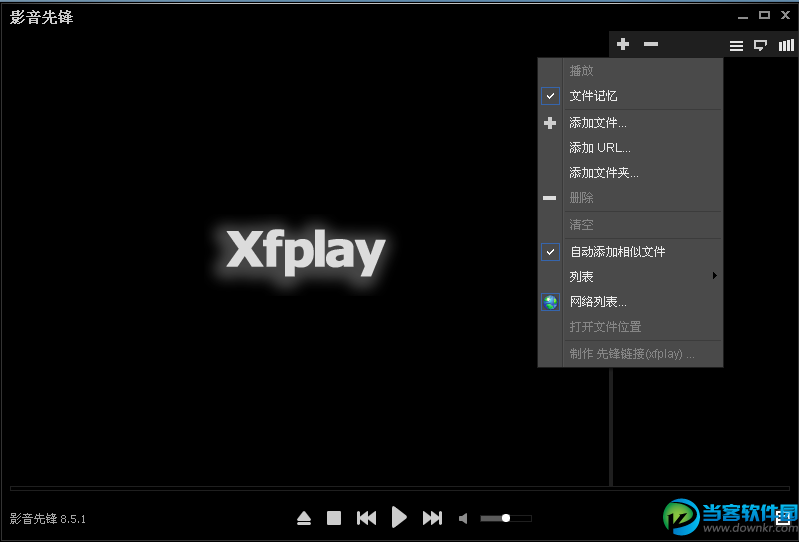
Task: Toggle the 文件记忆 checkbox
Action: tap(550, 96)
